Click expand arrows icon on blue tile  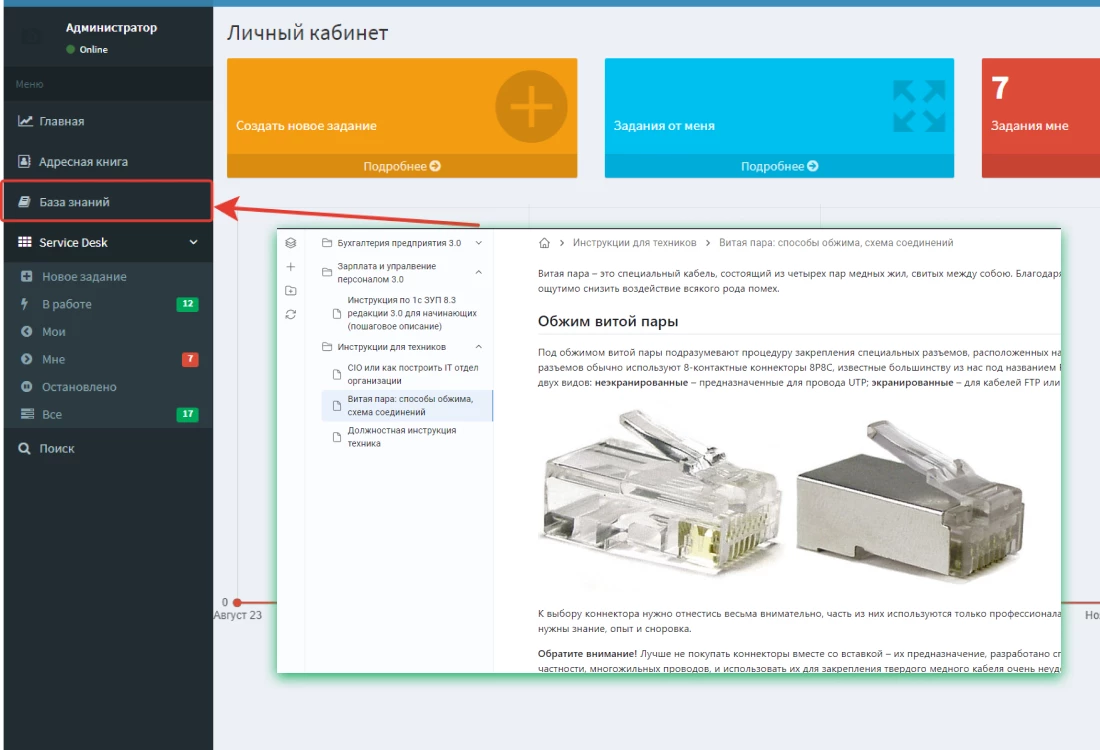[918, 106]
